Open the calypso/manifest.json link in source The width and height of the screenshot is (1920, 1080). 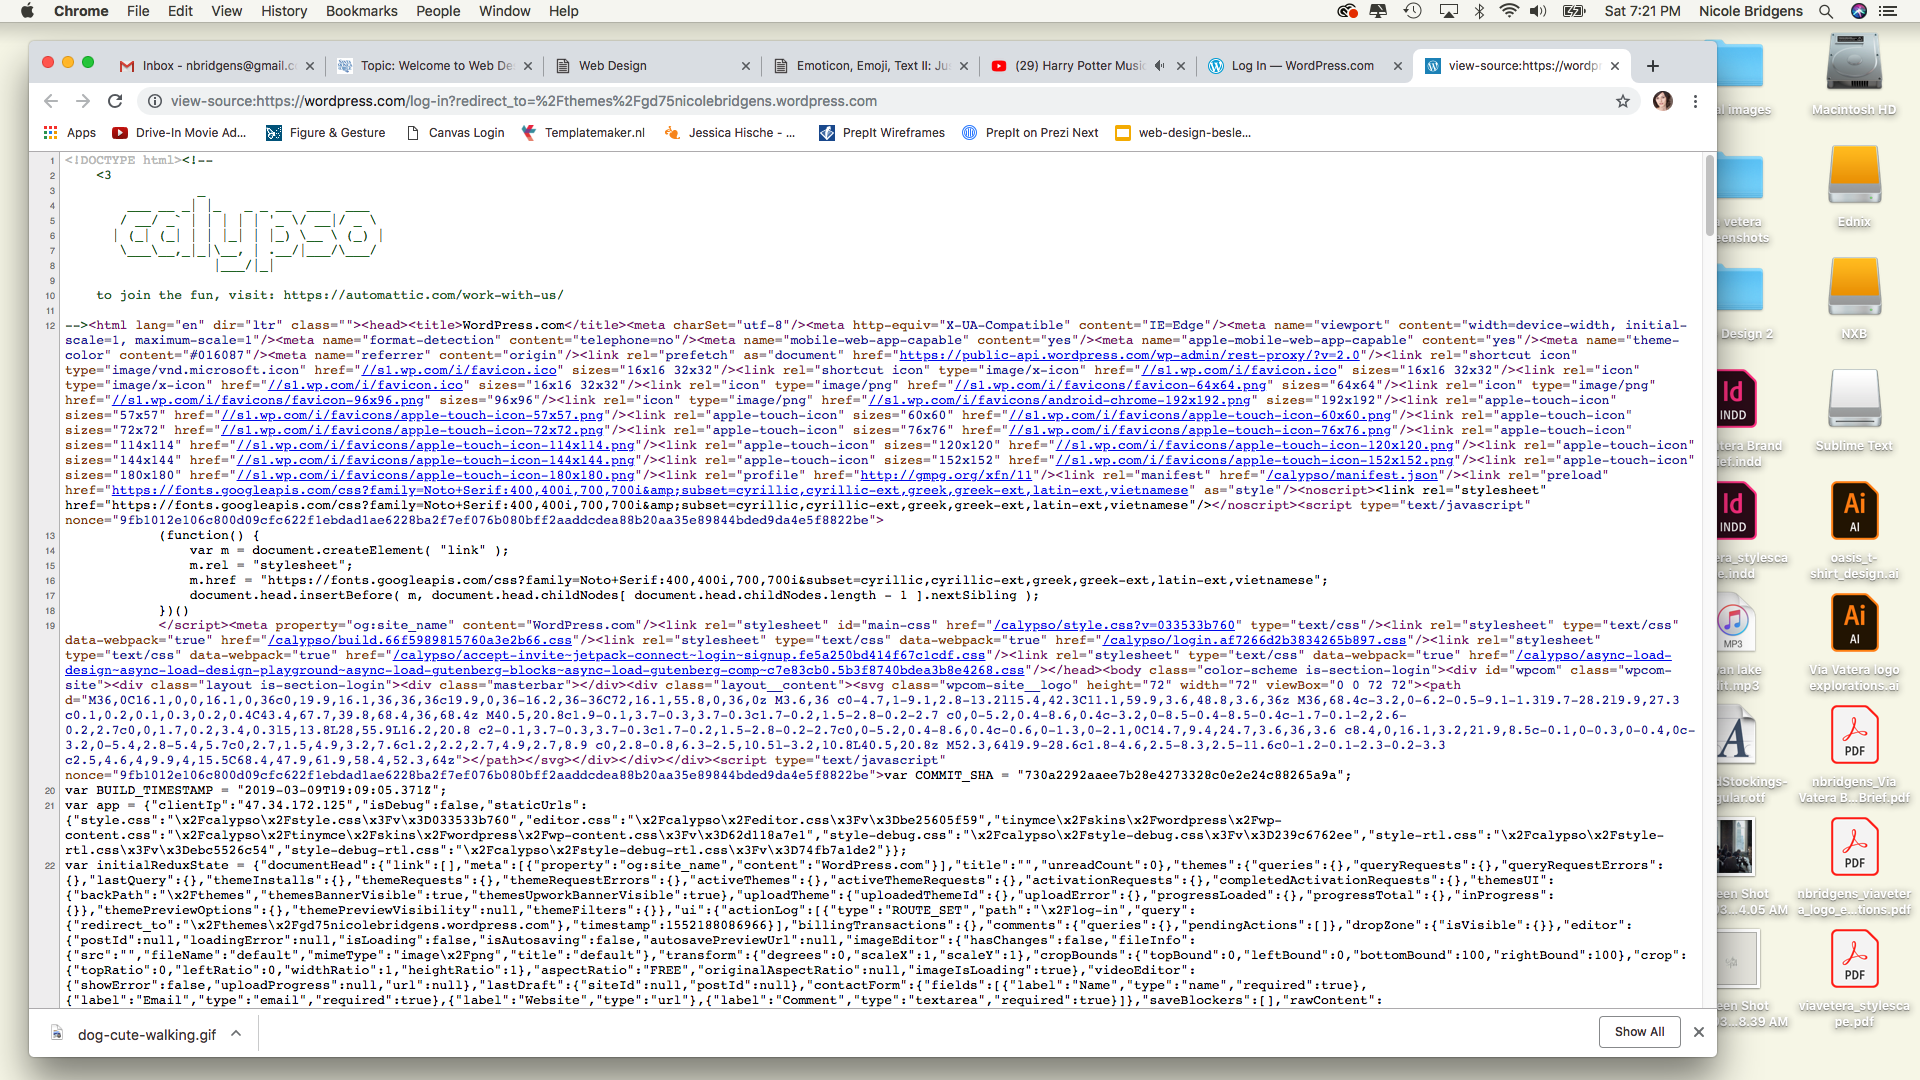pyautogui.click(x=1351, y=475)
